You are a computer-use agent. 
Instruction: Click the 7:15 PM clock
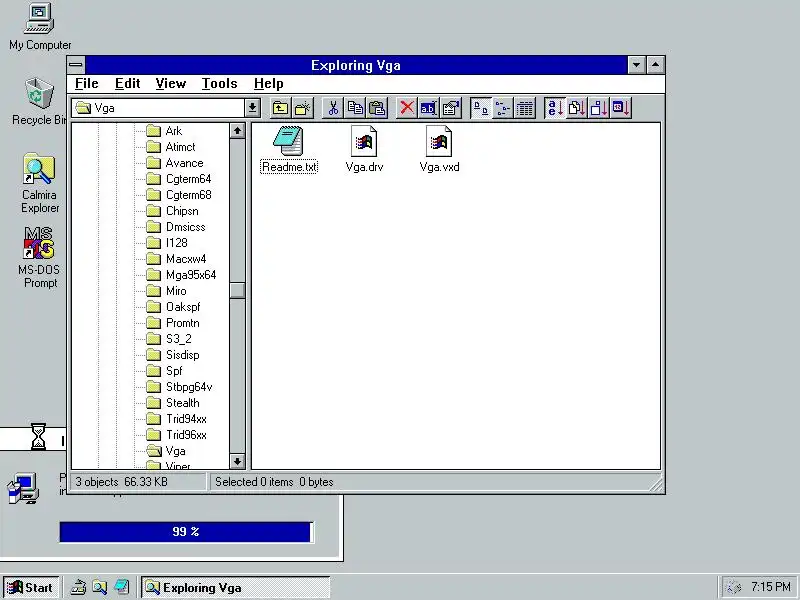(770, 587)
